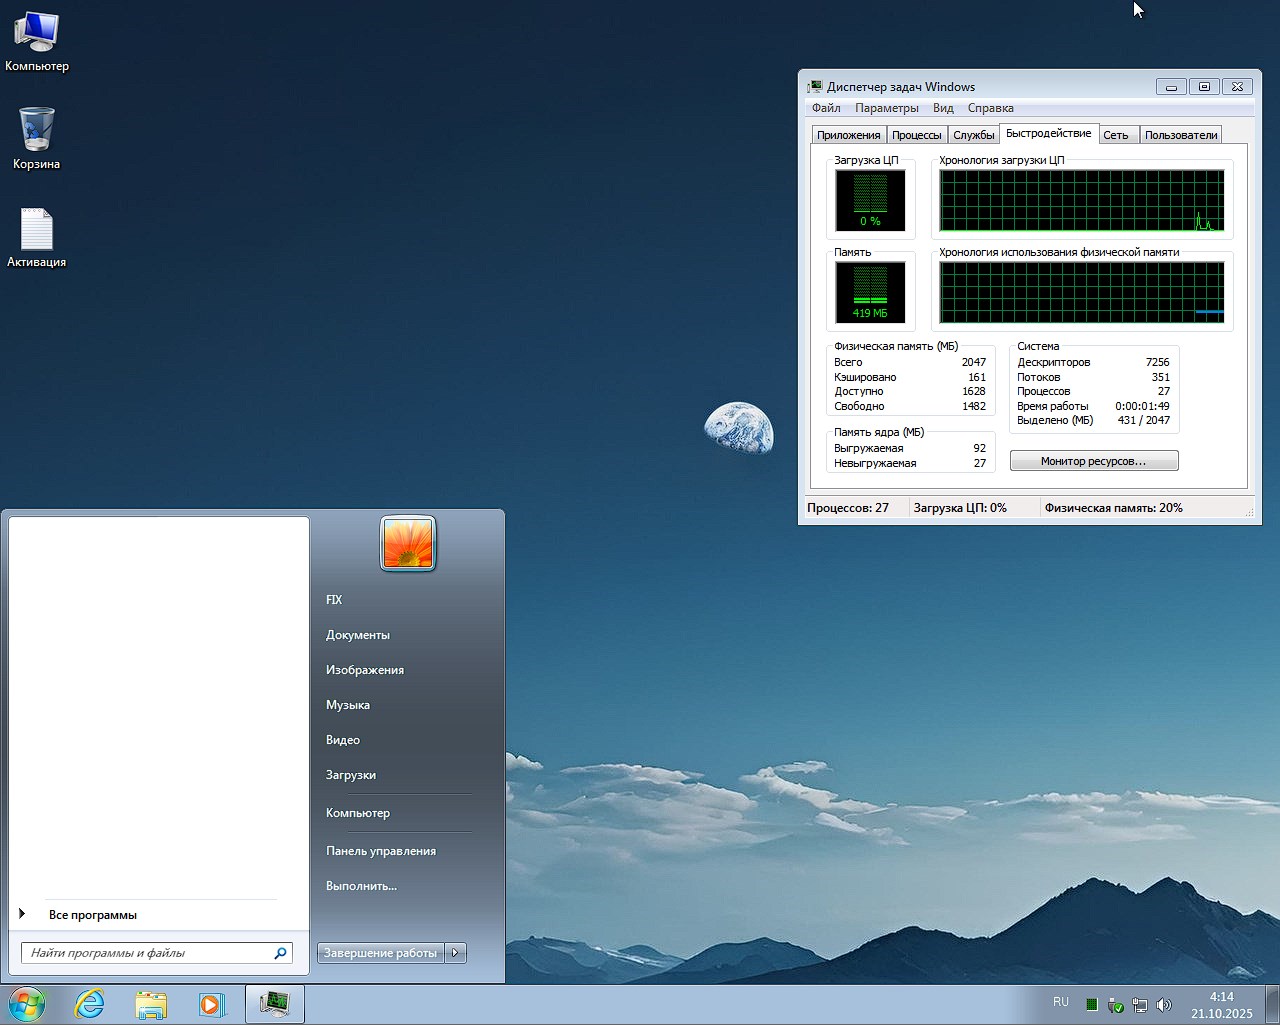
Task: Select the Корзина recycle bin icon
Action: (x=37, y=138)
